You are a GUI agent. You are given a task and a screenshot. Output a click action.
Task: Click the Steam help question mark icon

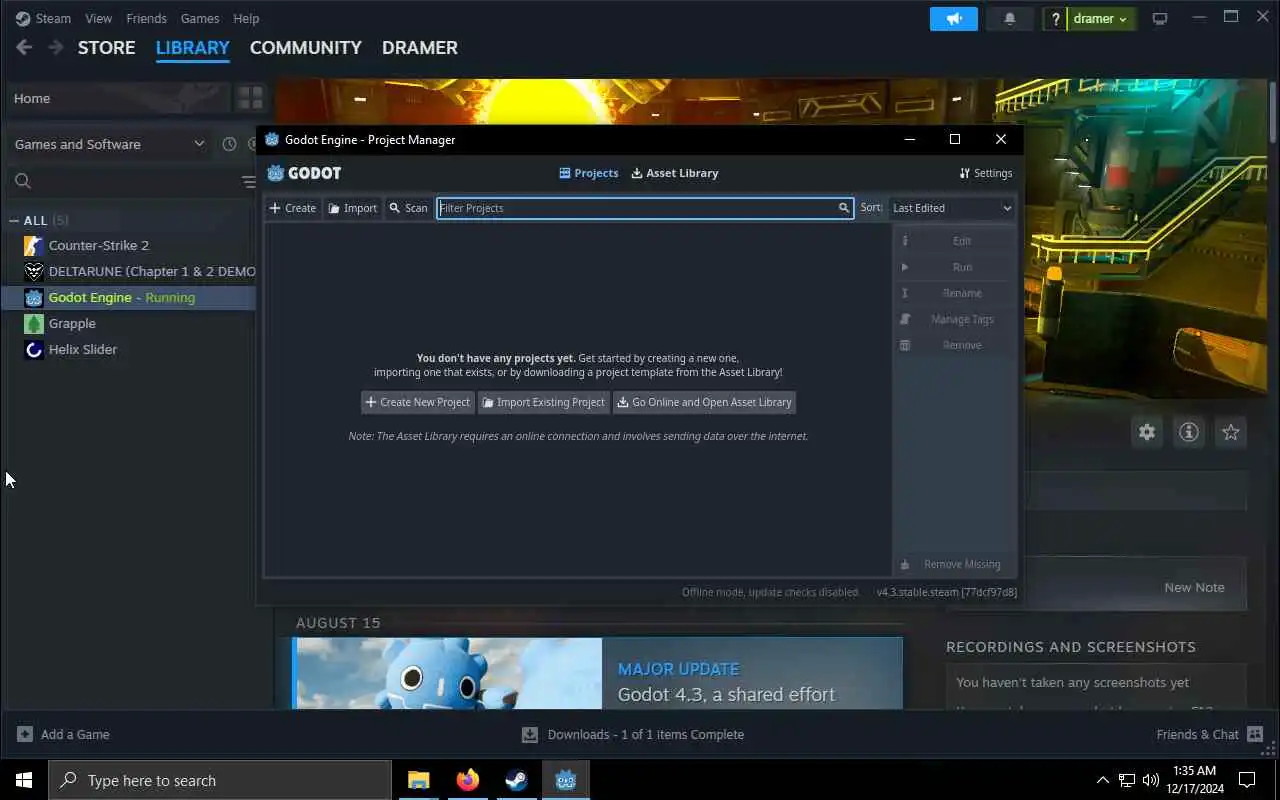tap(1054, 19)
